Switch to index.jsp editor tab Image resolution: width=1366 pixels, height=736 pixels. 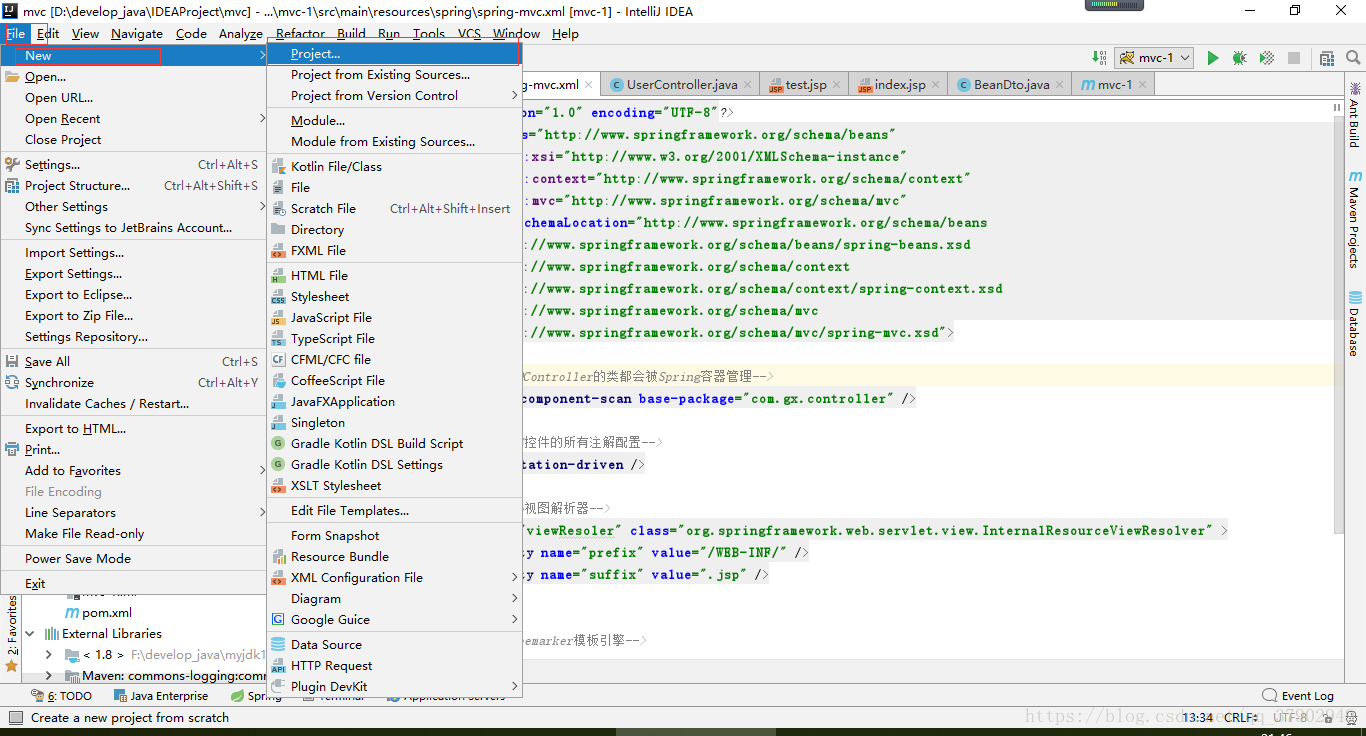tap(899, 85)
